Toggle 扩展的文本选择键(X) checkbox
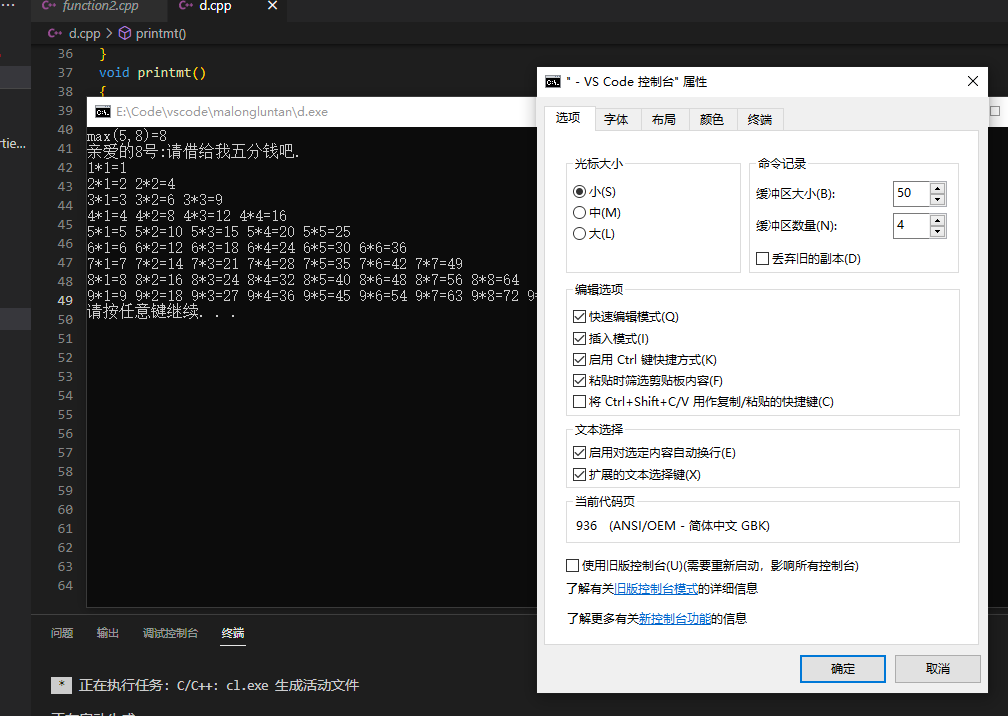This screenshot has width=1008, height=716. click(579, 475)
